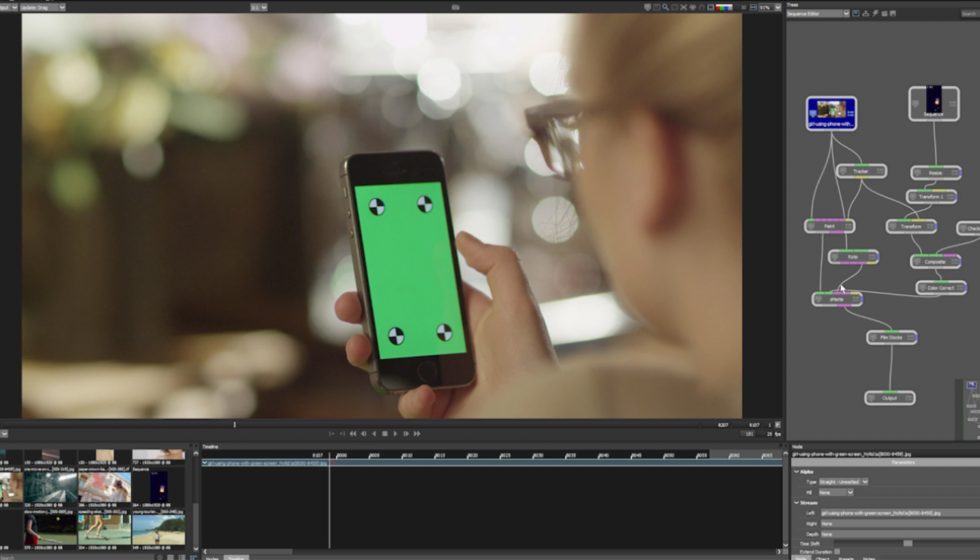
Task: Switch to the Object tab
Action: pos(821,558)
